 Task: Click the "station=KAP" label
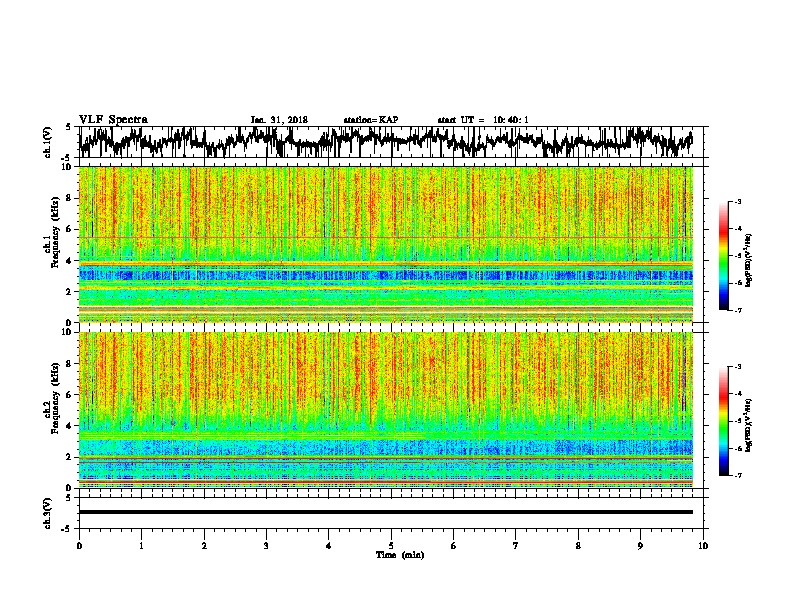371,120
